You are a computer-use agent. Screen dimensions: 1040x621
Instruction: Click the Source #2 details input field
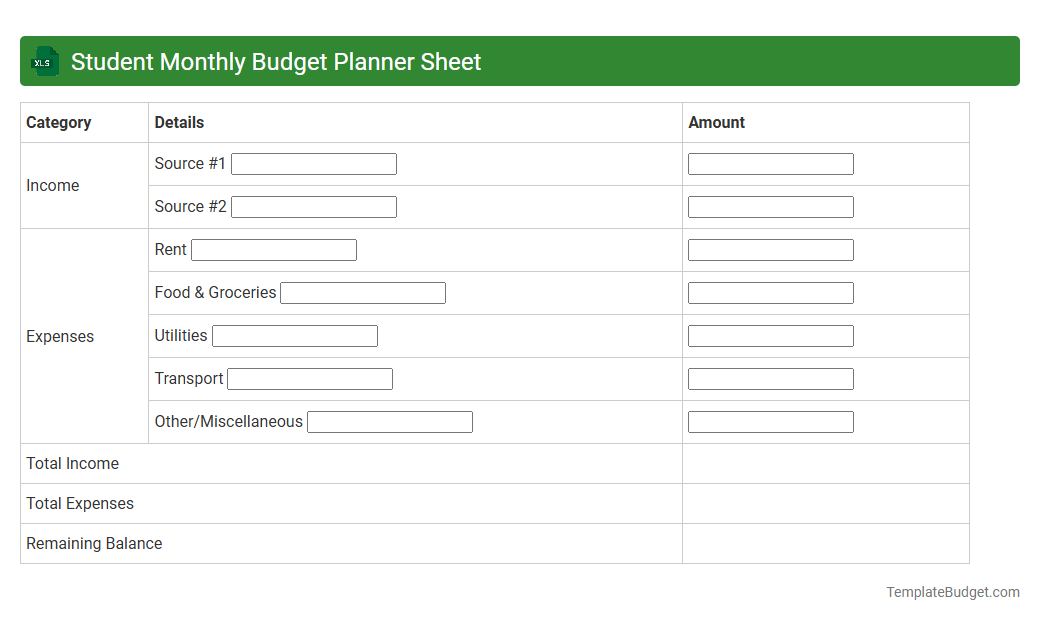tap(313, 206)
